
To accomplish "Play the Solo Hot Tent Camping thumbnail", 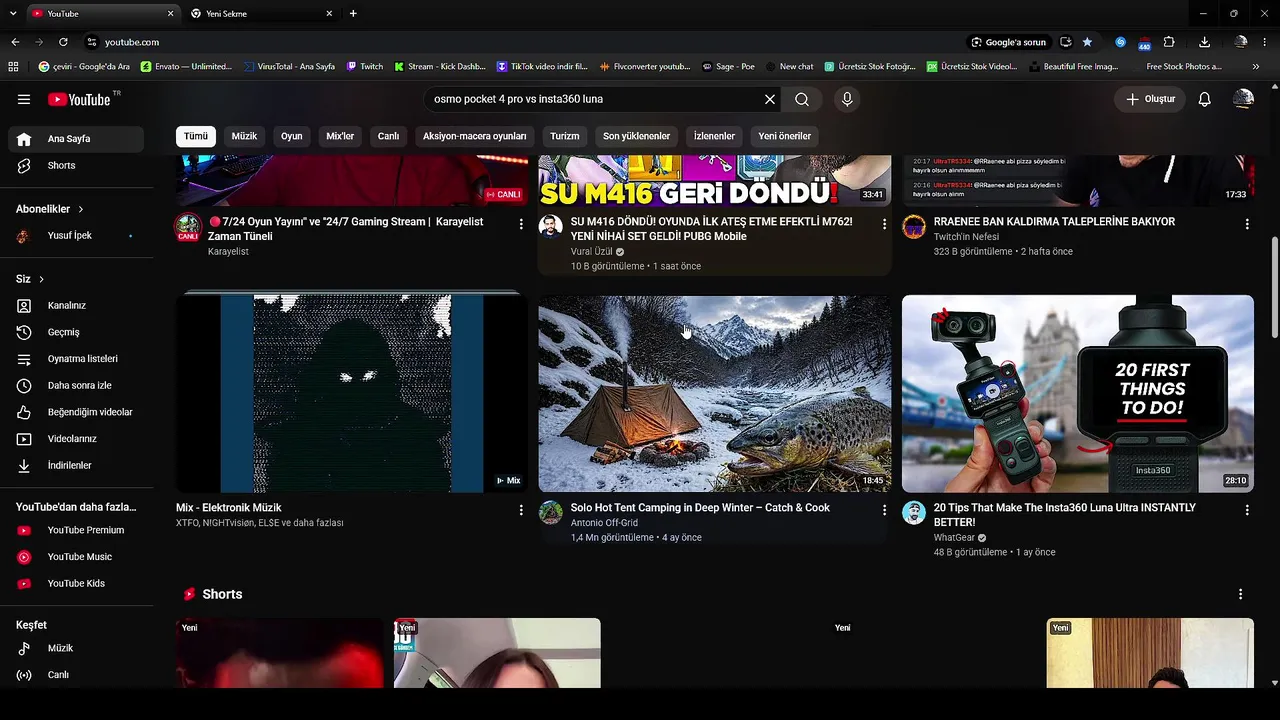I will [x=715, y=393].
